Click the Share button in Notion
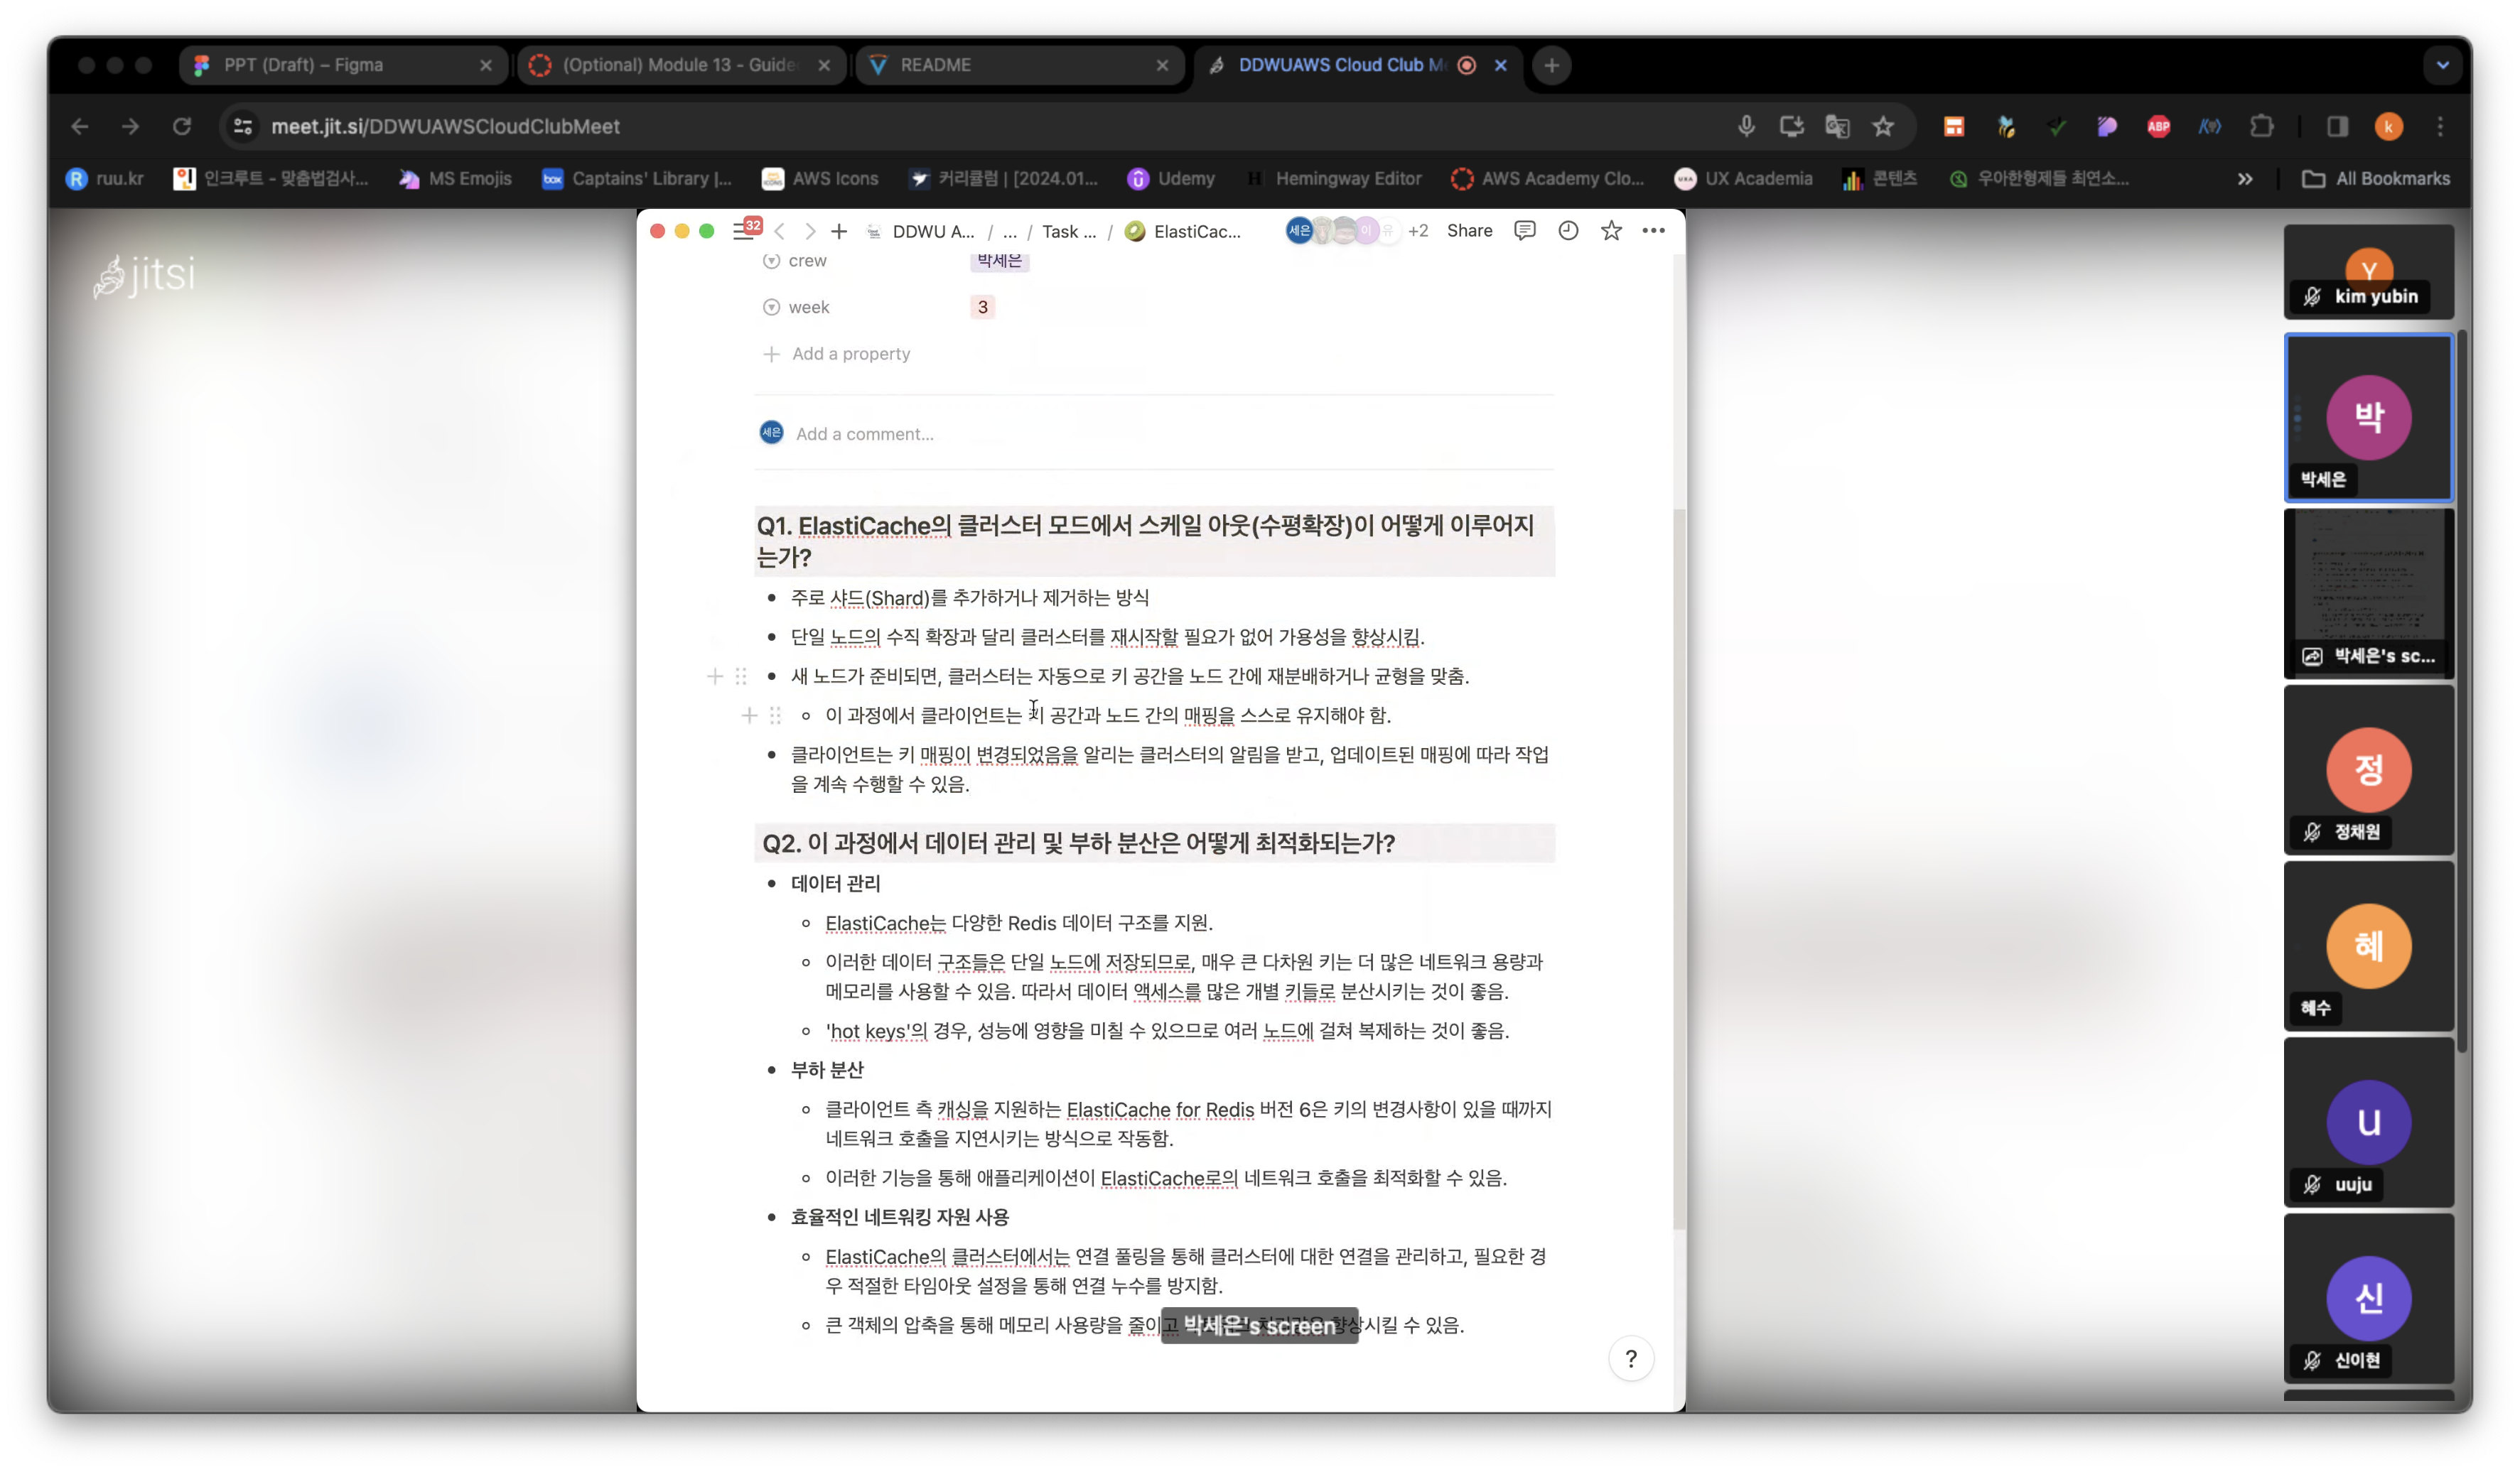 click(x=1469, y=231)
